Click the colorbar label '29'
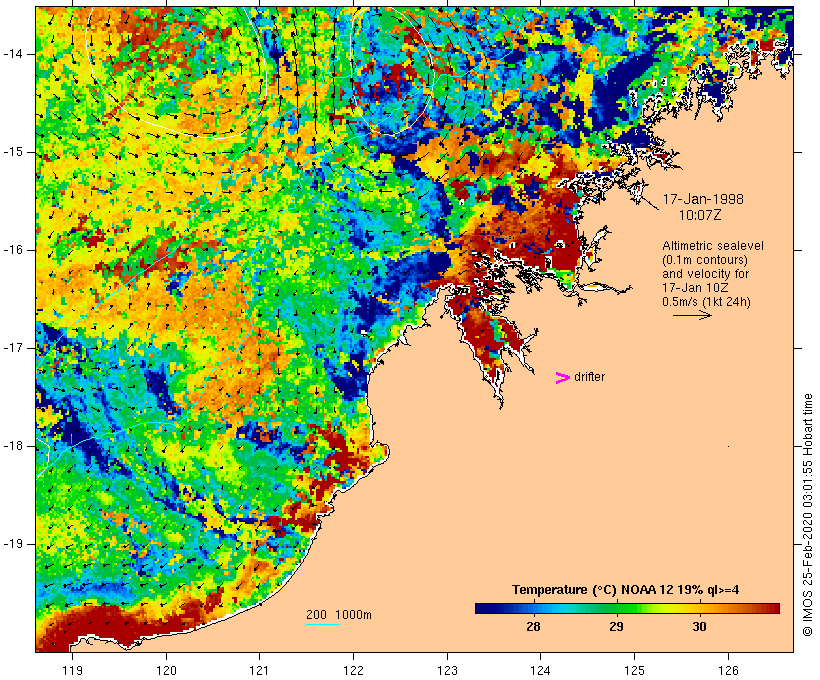Viewport: 820px width, 680px height. tap(616, 626)
